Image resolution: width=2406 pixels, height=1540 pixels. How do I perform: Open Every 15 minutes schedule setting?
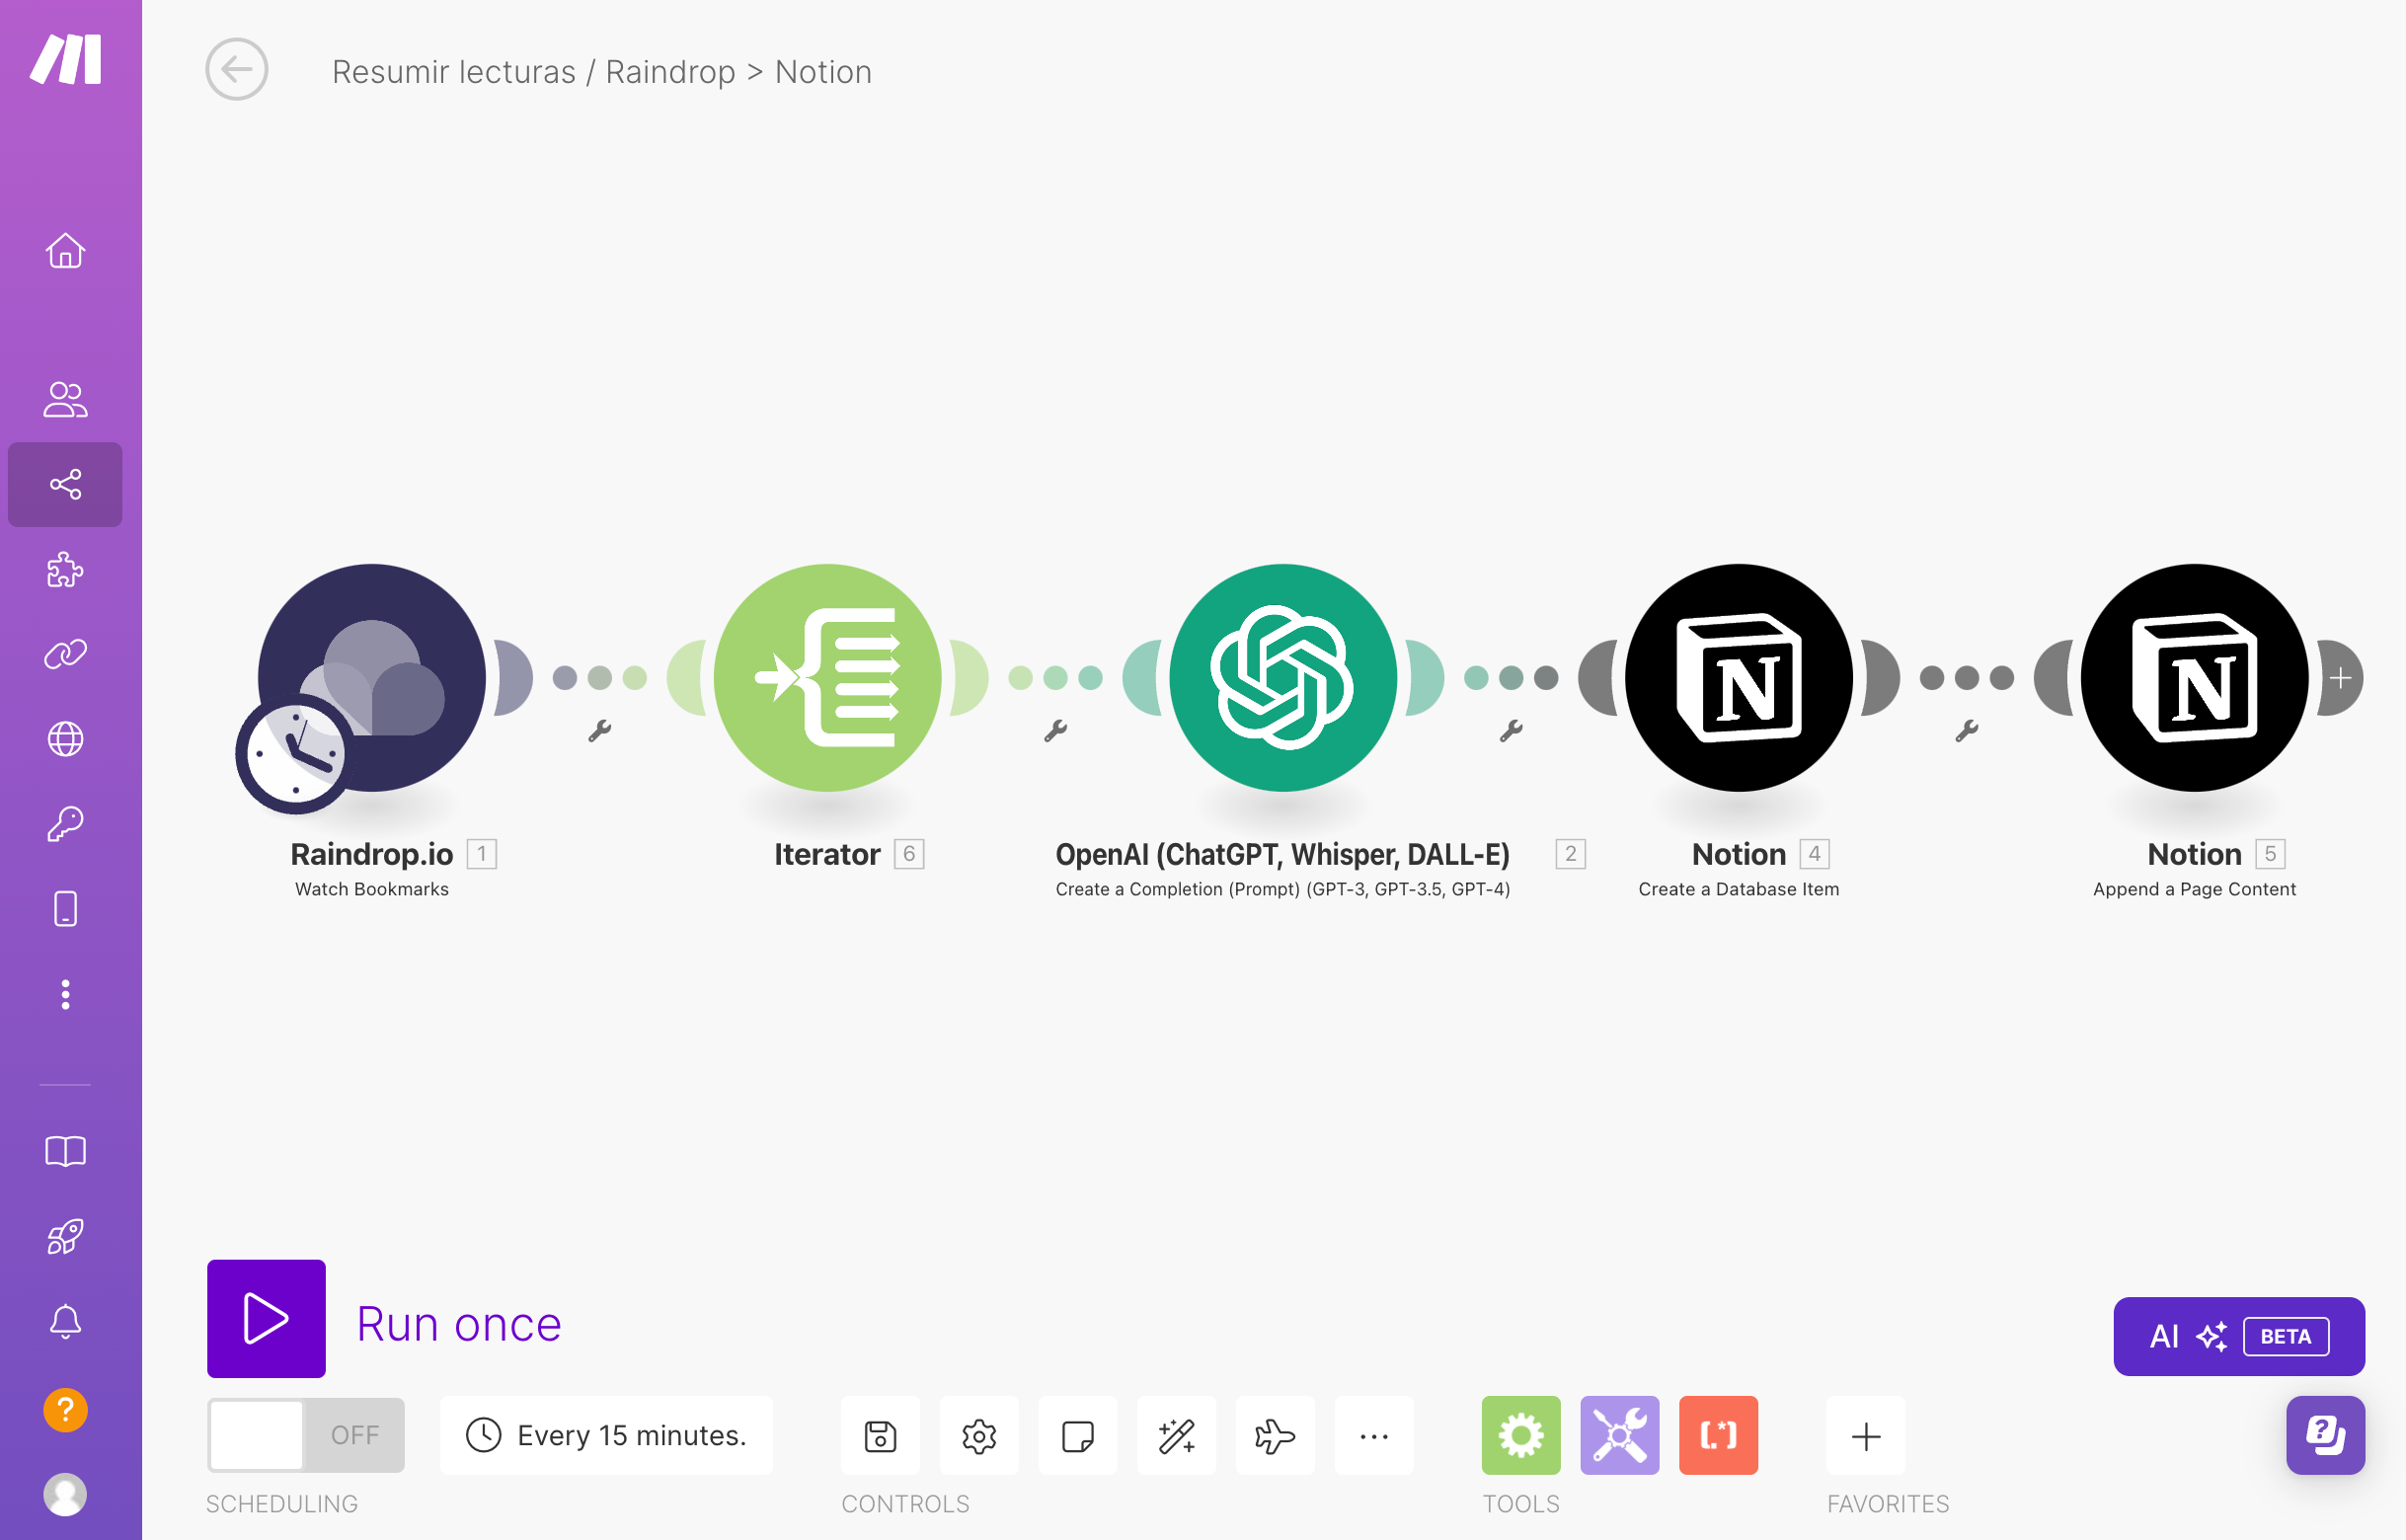pos(606,1436)
